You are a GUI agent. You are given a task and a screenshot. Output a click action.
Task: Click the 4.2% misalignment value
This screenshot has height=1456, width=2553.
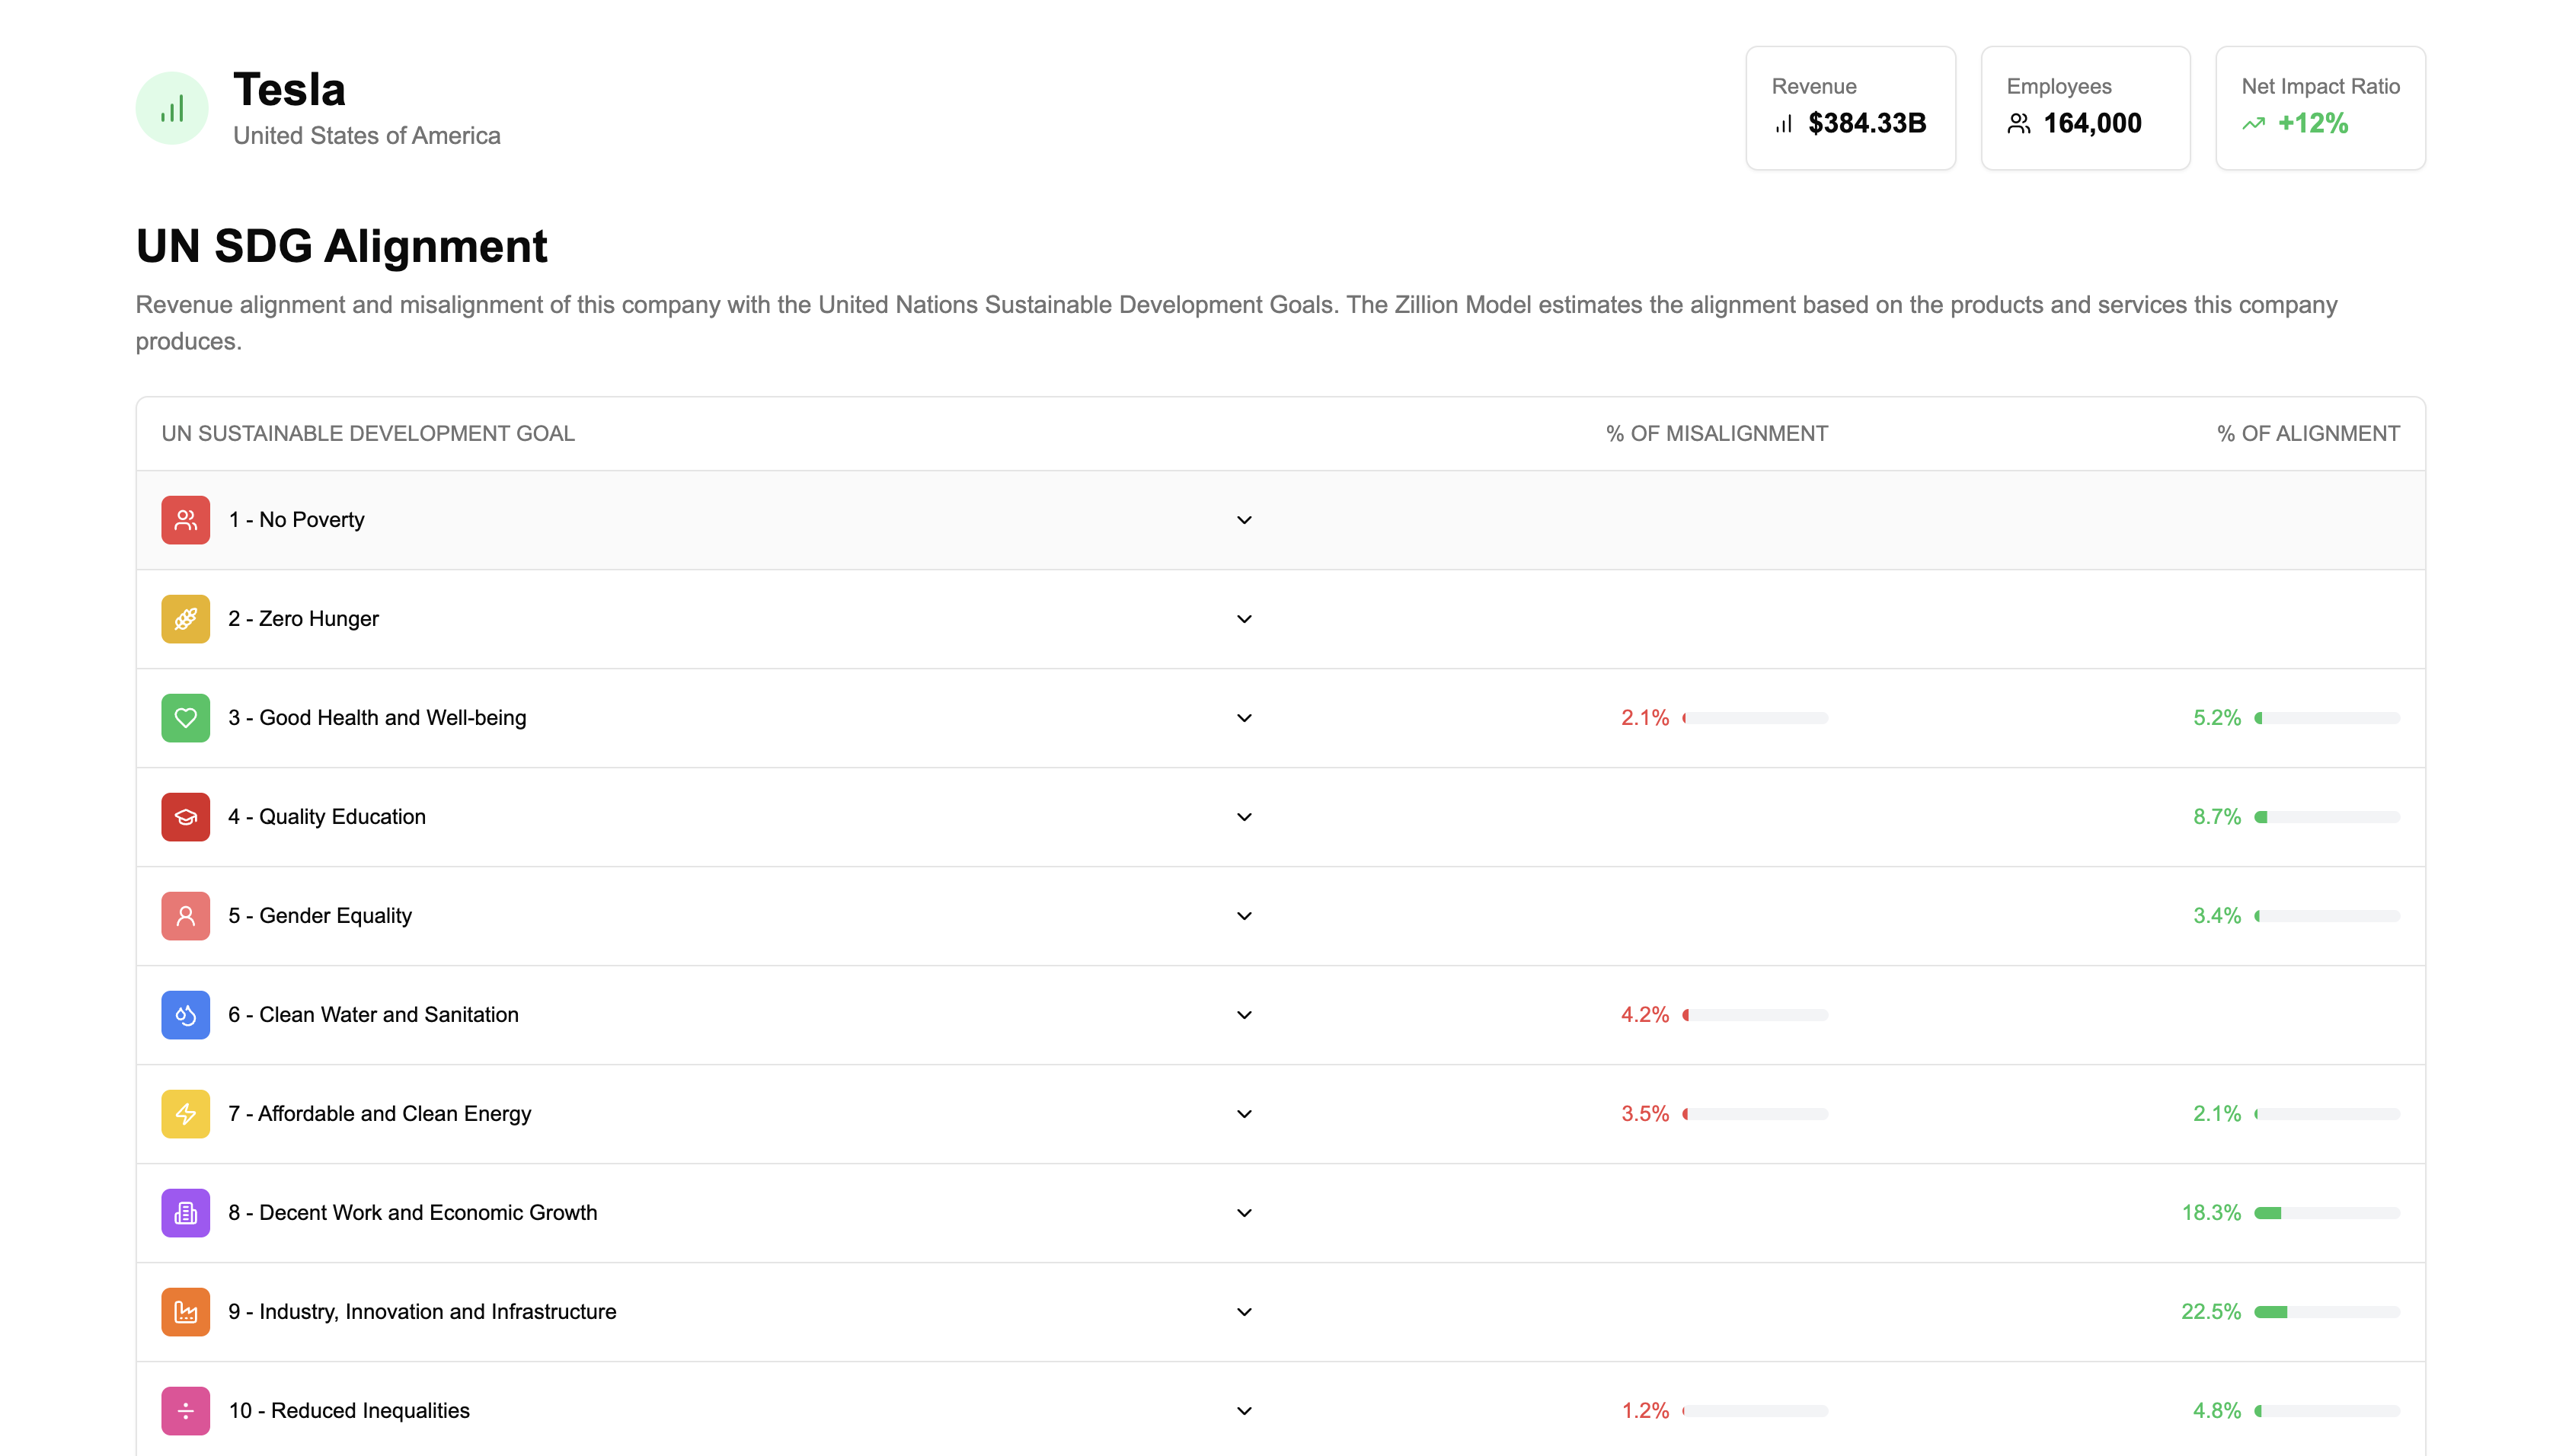pos(1645,1015)
